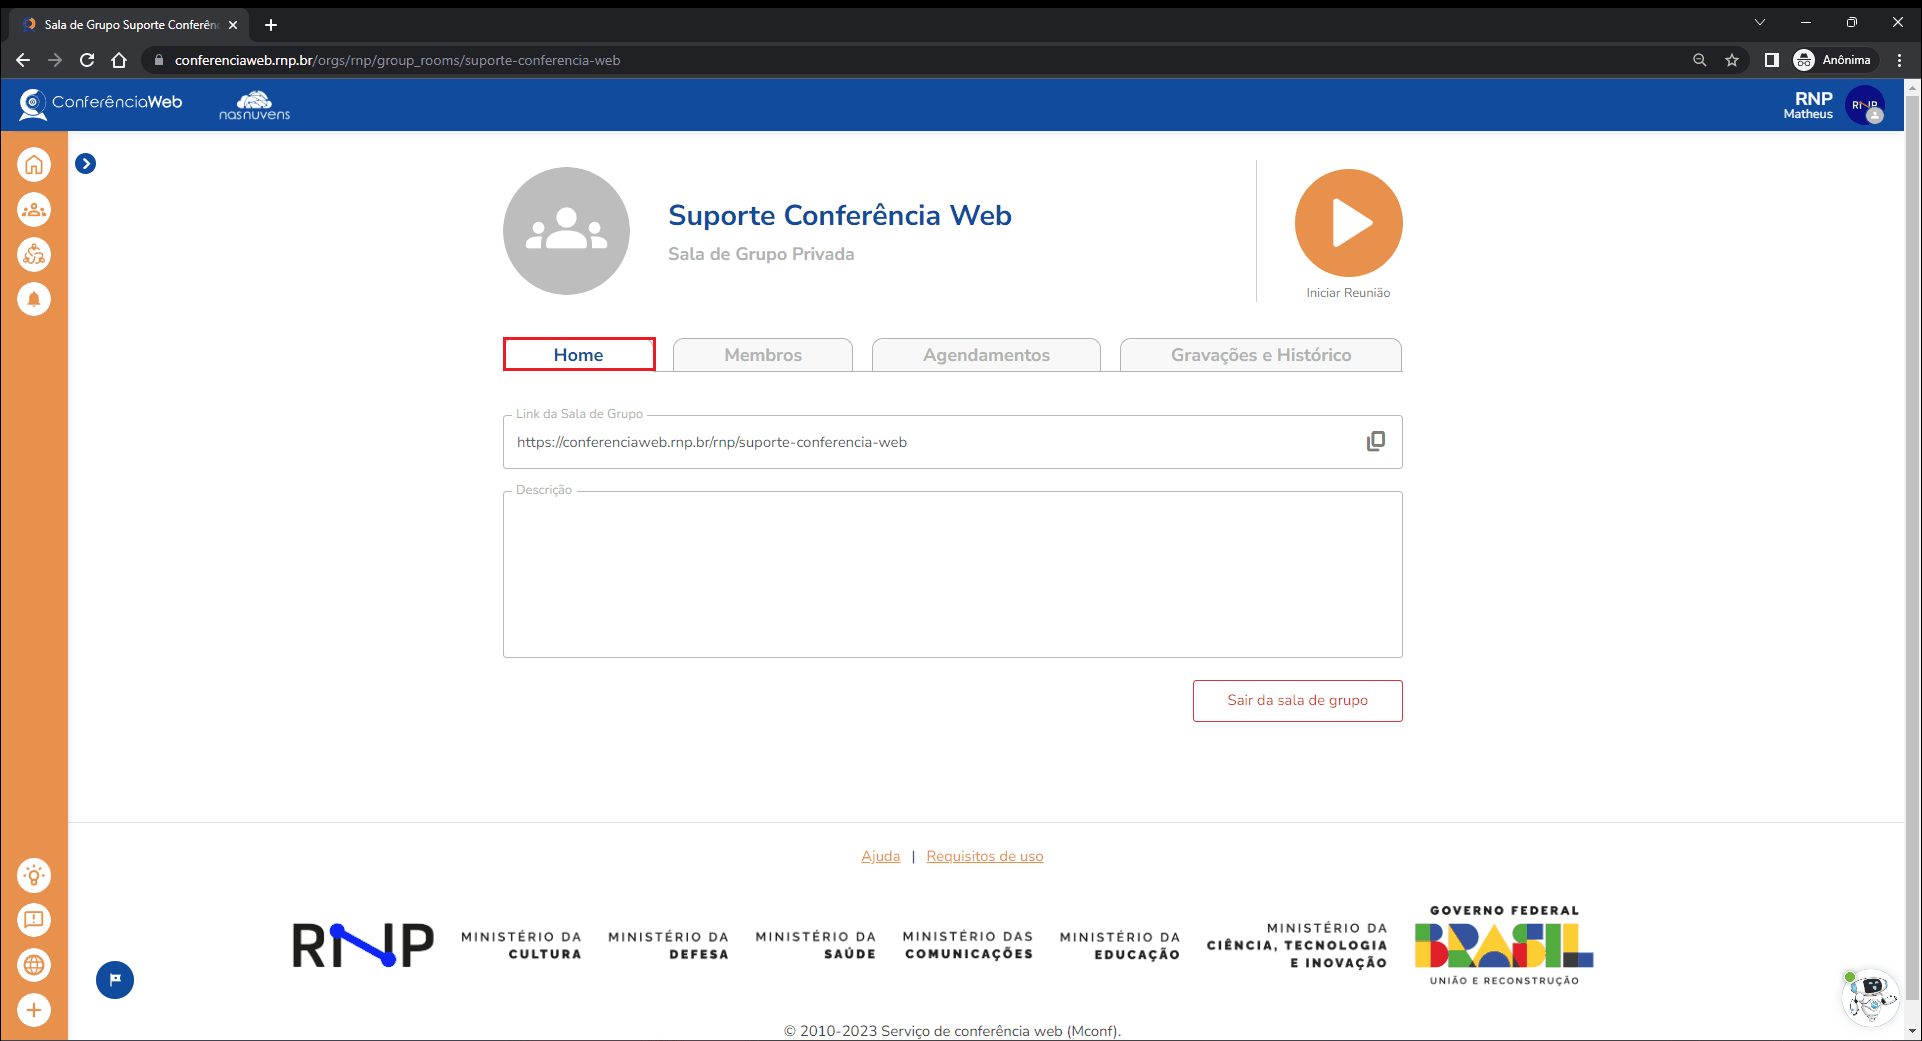Click the lightbulb tips icon
The height and width of the screenshot is (1041, 1922).
pos(34,876)
